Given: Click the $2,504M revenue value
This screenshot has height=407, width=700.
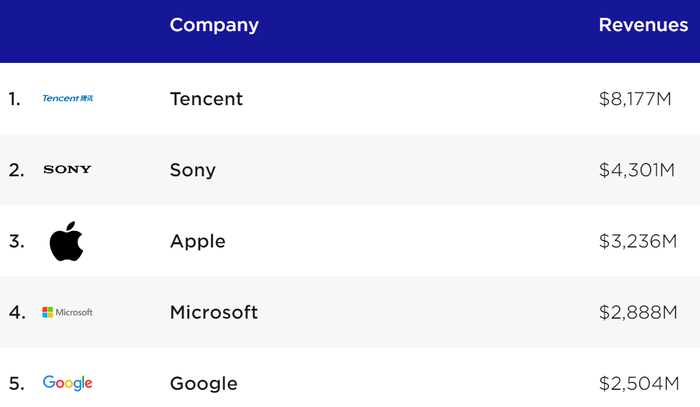Looking at the screenshot, I should point(639,383).
